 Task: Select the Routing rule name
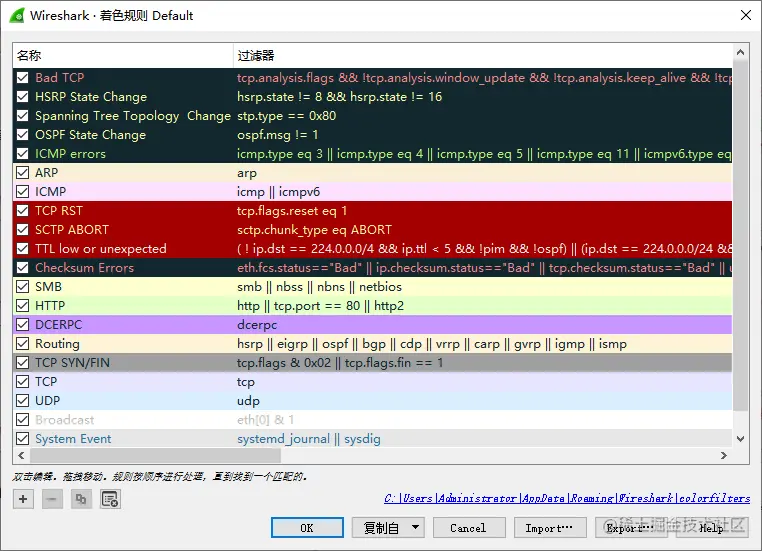57,344
